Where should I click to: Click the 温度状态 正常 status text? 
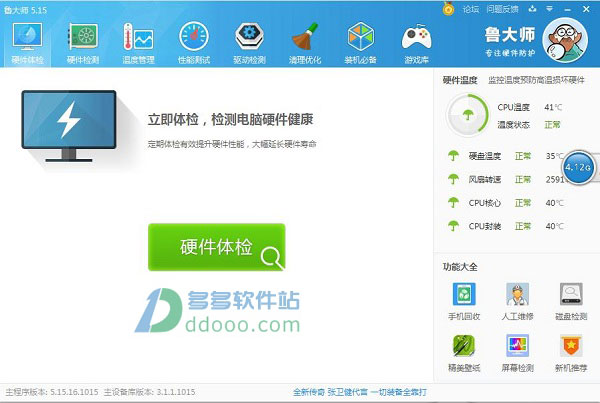pos(552,125)
